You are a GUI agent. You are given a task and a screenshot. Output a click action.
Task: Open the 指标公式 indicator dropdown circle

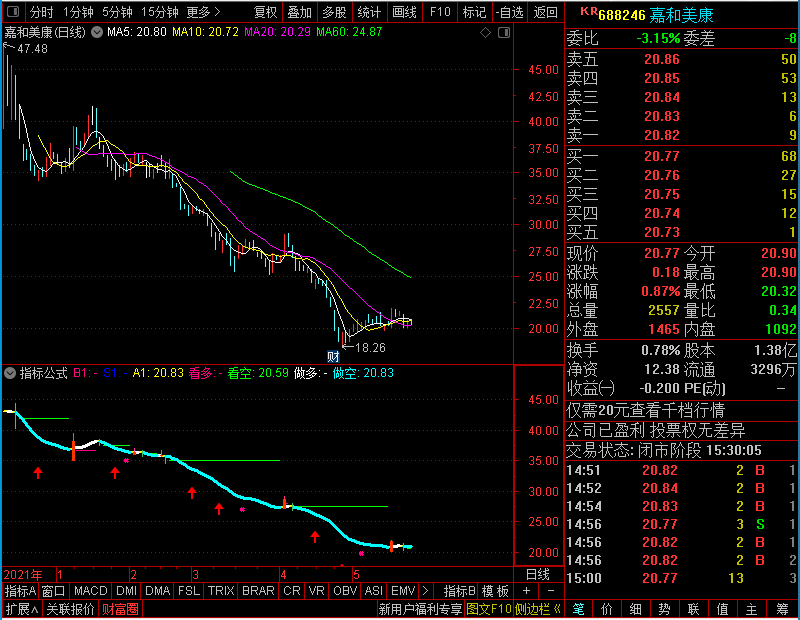pos(10,373)
